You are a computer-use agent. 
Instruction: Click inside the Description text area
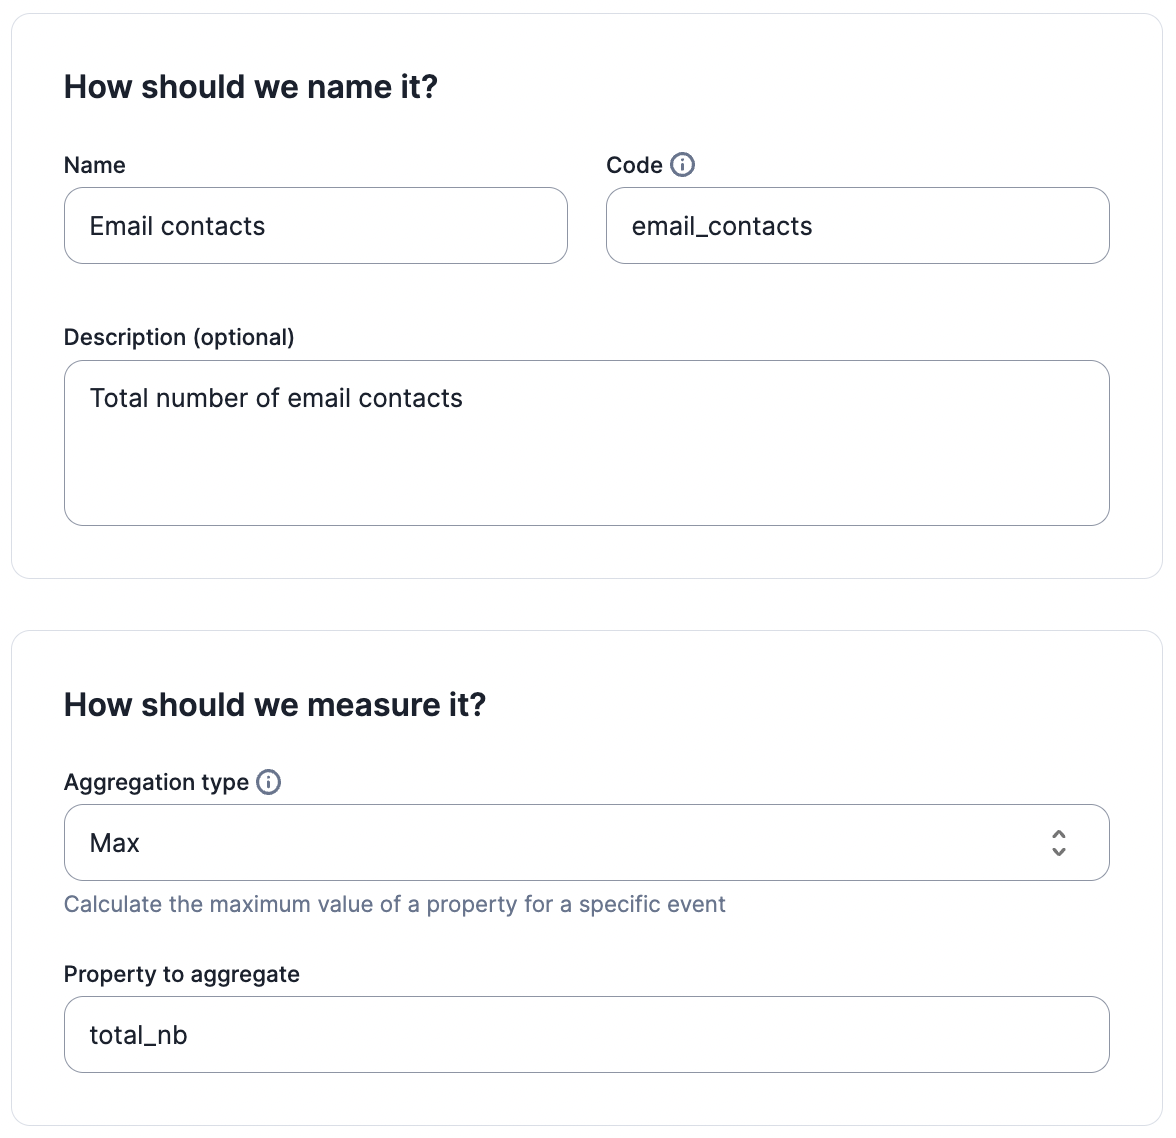[586, 443]
